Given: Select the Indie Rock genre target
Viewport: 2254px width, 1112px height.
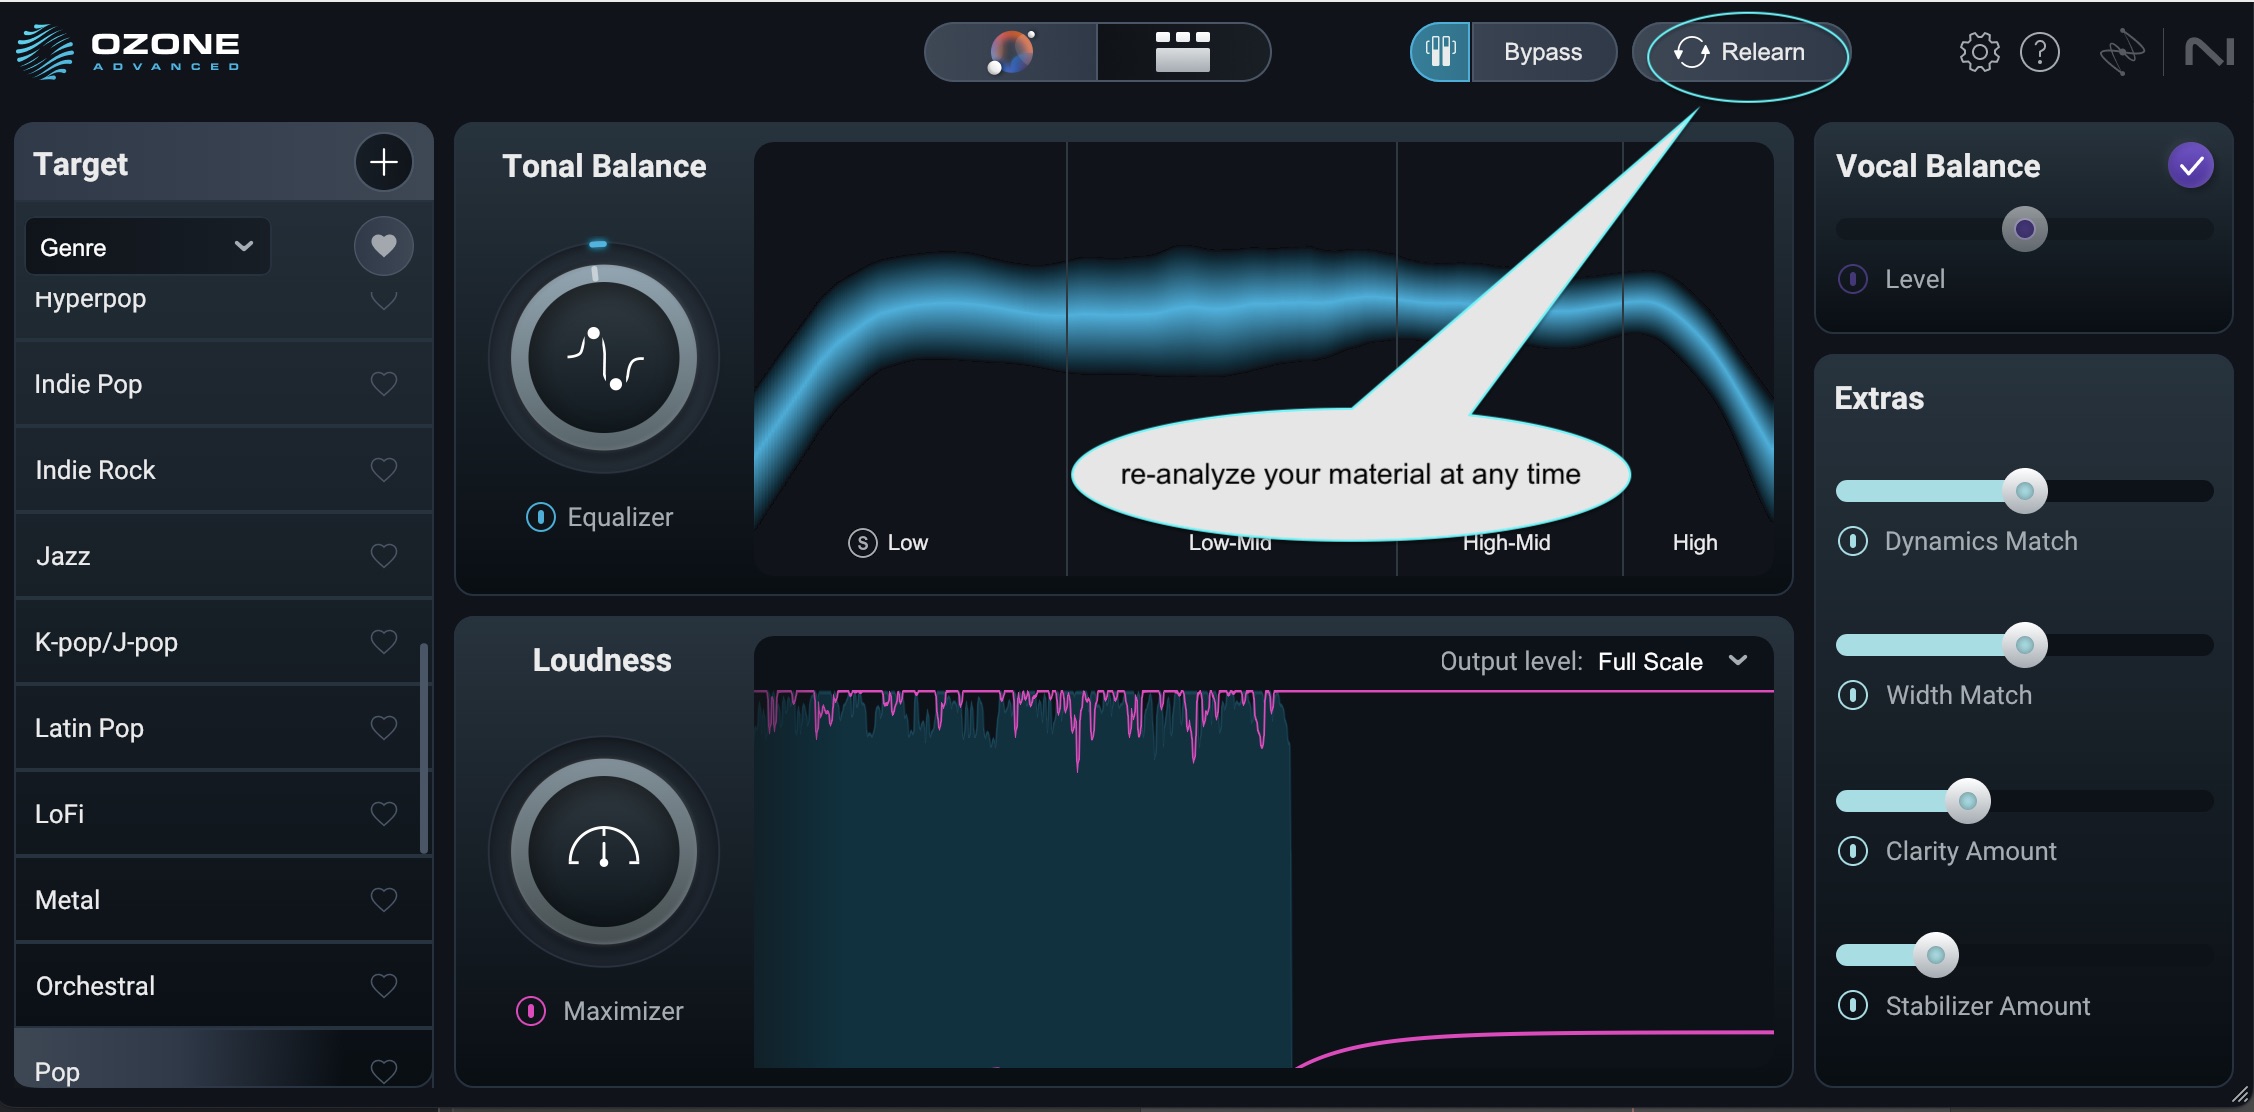Looking at the screenshot, I should coord(223,470).
